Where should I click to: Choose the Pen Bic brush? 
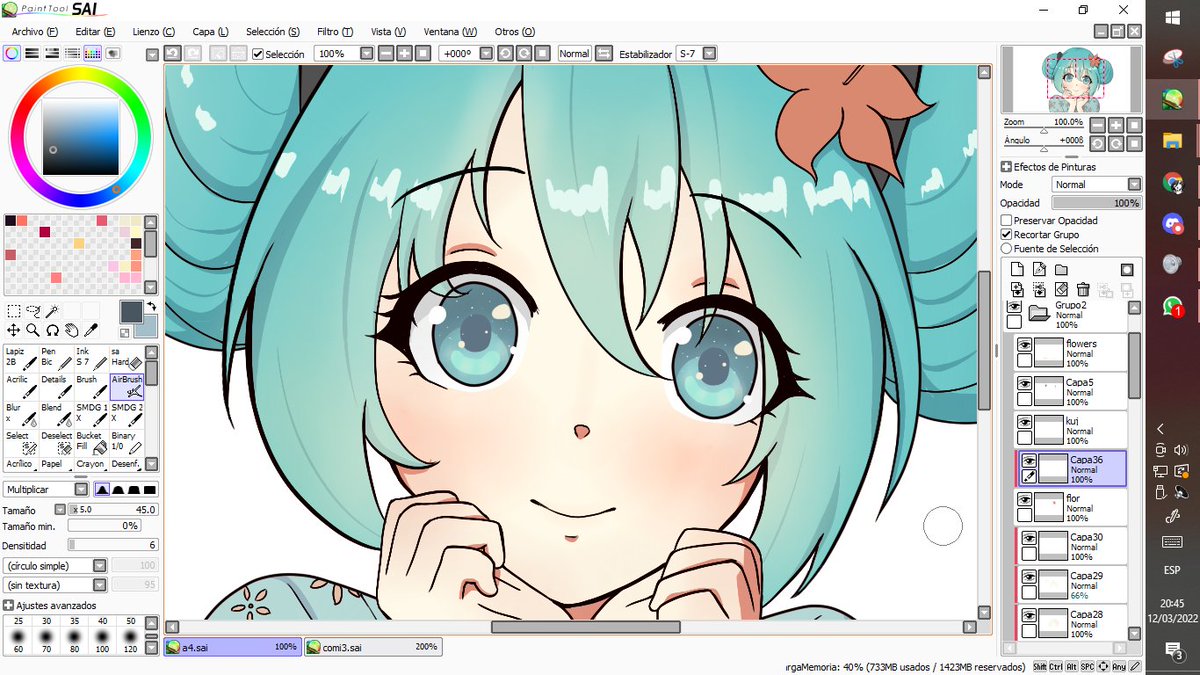pos(55,359)
